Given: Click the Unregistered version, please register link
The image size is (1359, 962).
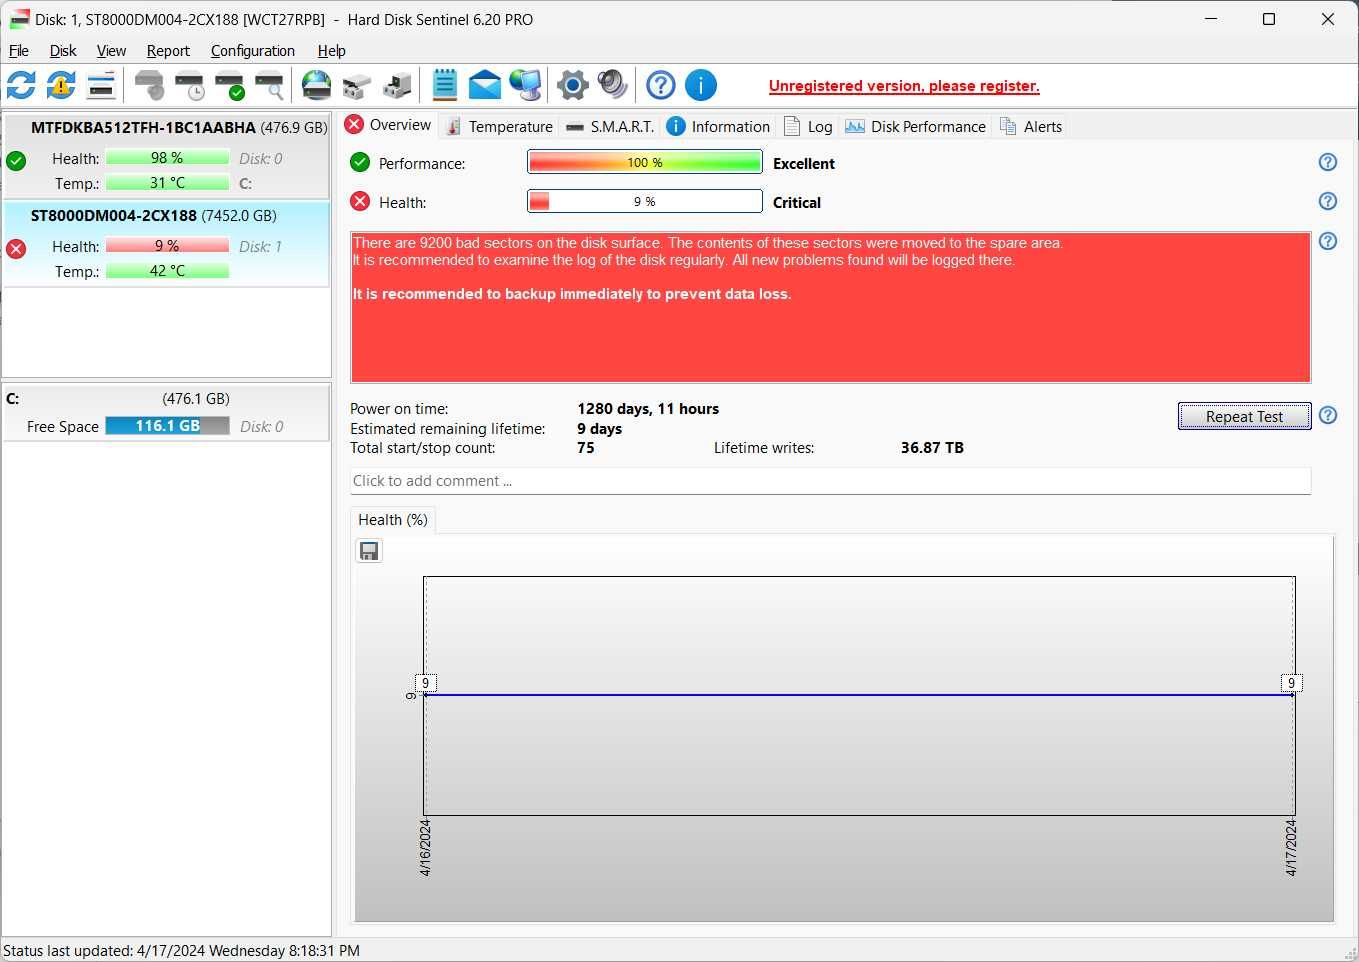Looking at the screenshot, I should click(904, 86).
